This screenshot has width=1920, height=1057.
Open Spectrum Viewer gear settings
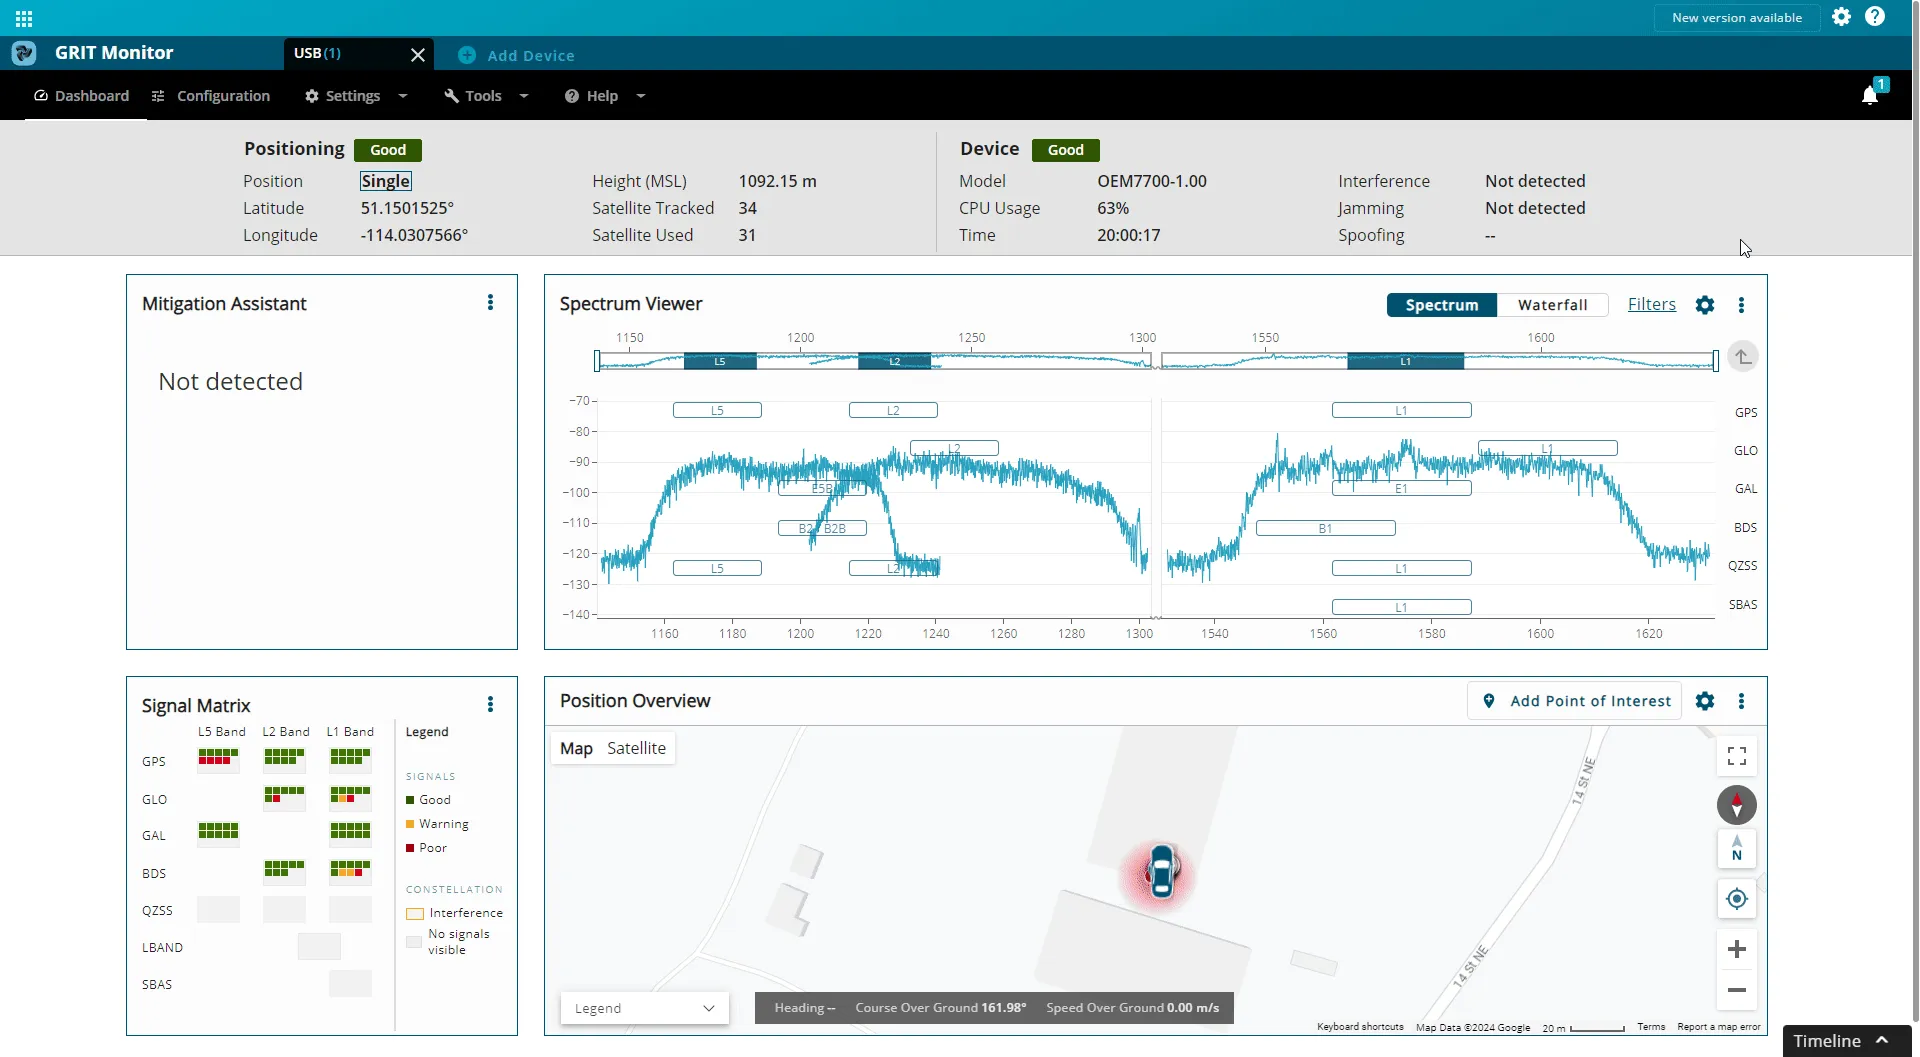click(x=1705, y=305)
